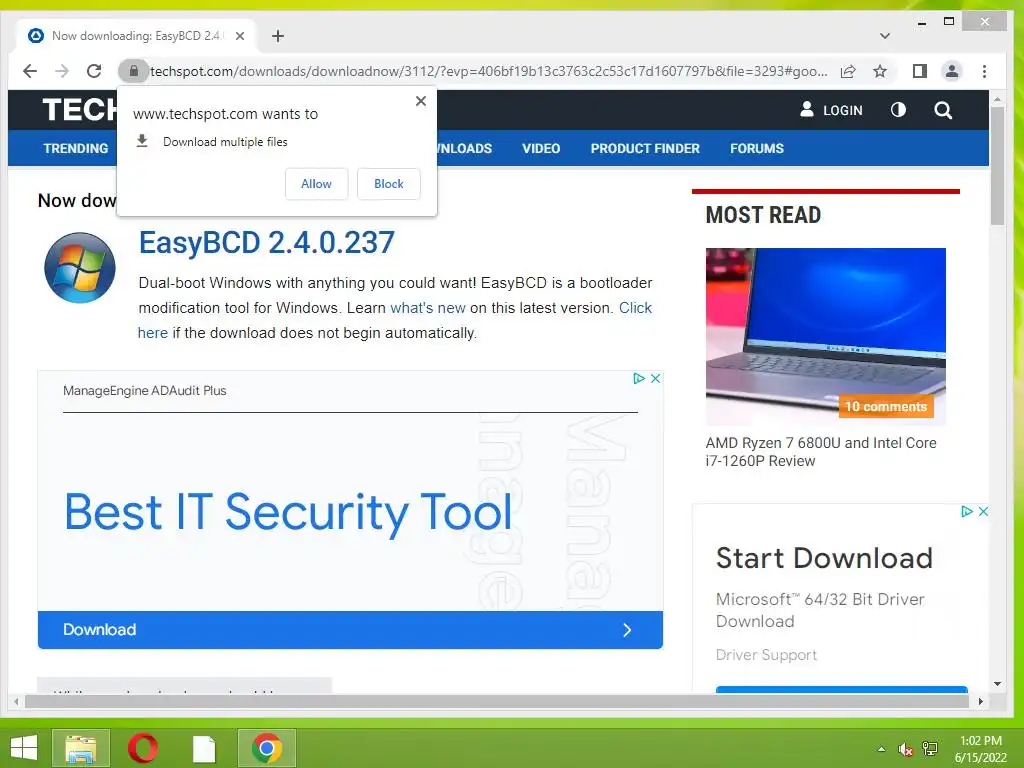This screenshot has width=1024, height=768.
Task: Click the address bar URL field
Action: pos(488,71)
